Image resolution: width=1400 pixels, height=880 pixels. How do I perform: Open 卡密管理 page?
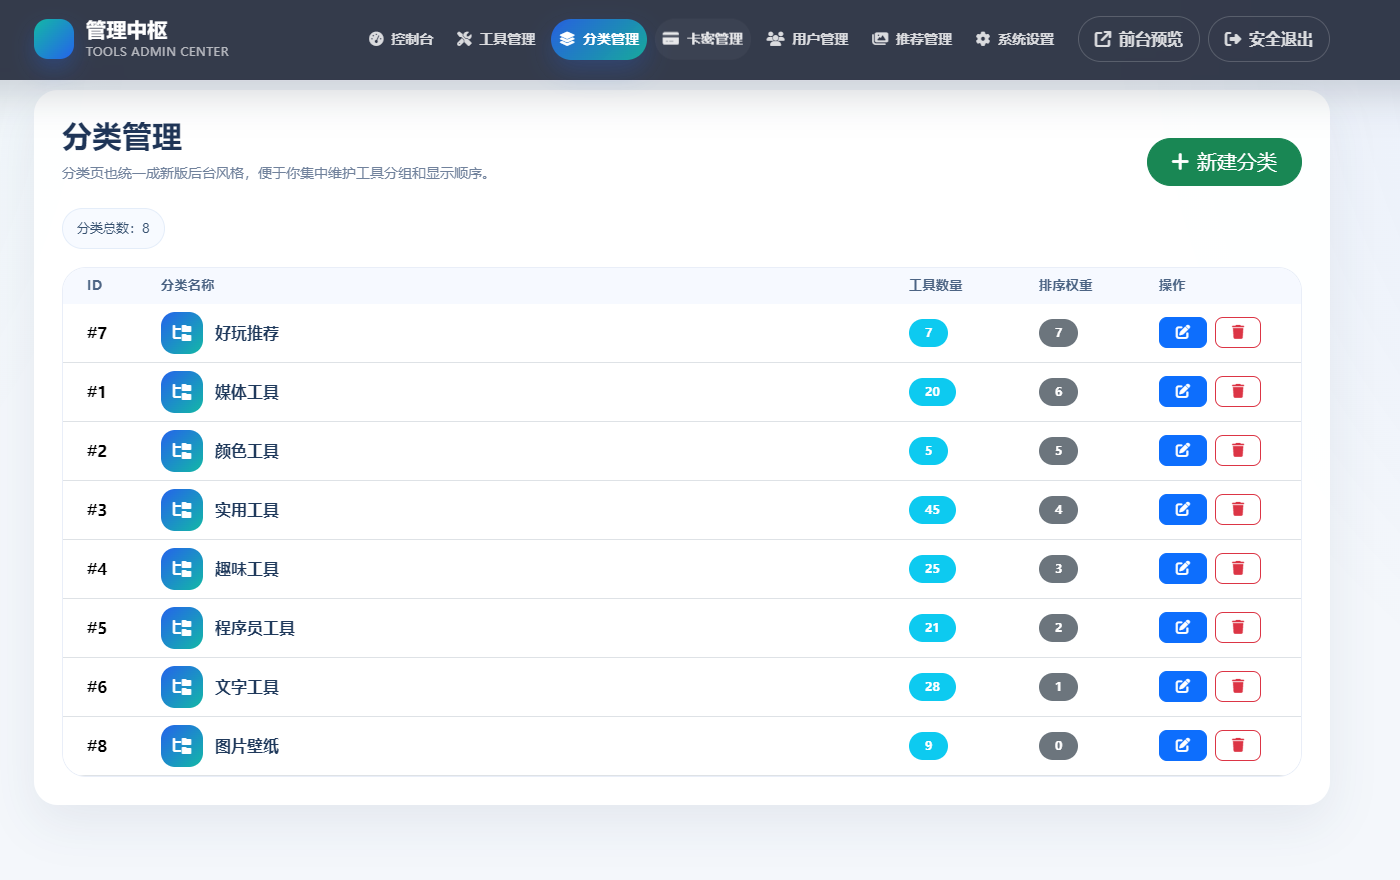tap(702, 39)
